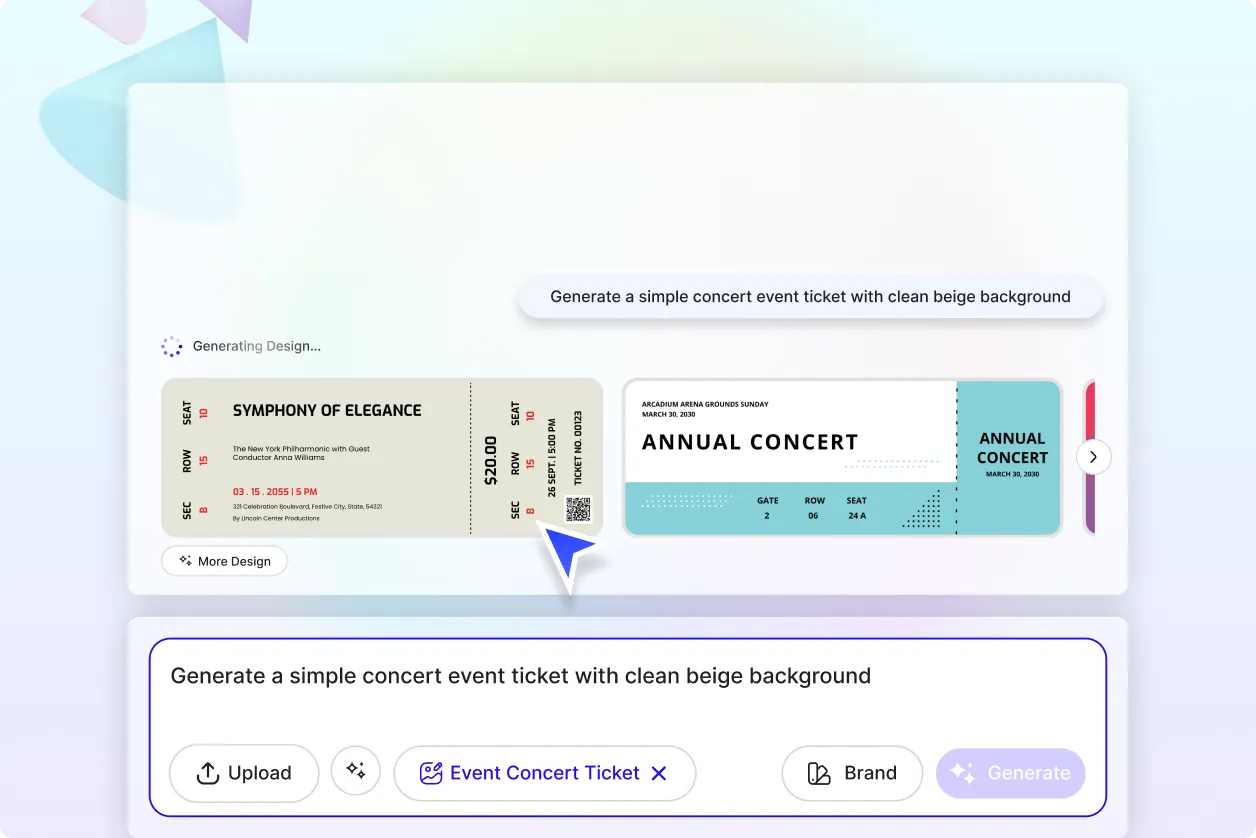This screenshot has width=1256, height=838.
Task: Expand more designs with the right chevron
Action: click(x=1093, y=456)
